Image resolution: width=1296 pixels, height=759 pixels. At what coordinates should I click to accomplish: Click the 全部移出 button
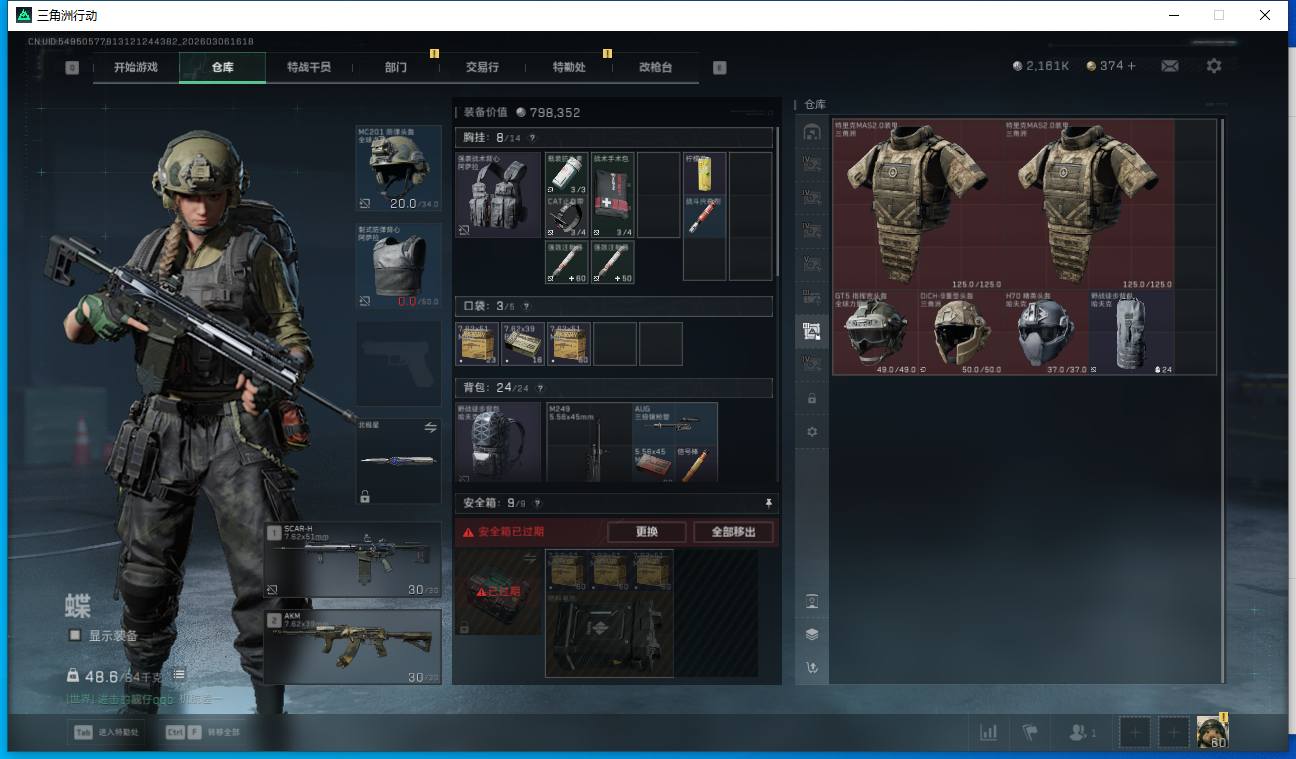tap(733, 532)
